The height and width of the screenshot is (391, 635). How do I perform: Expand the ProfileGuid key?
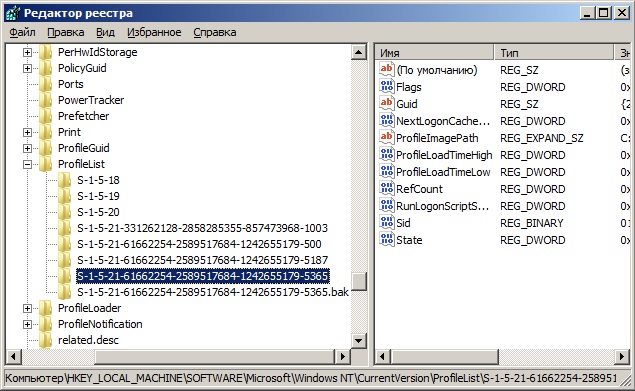[27, 148]
